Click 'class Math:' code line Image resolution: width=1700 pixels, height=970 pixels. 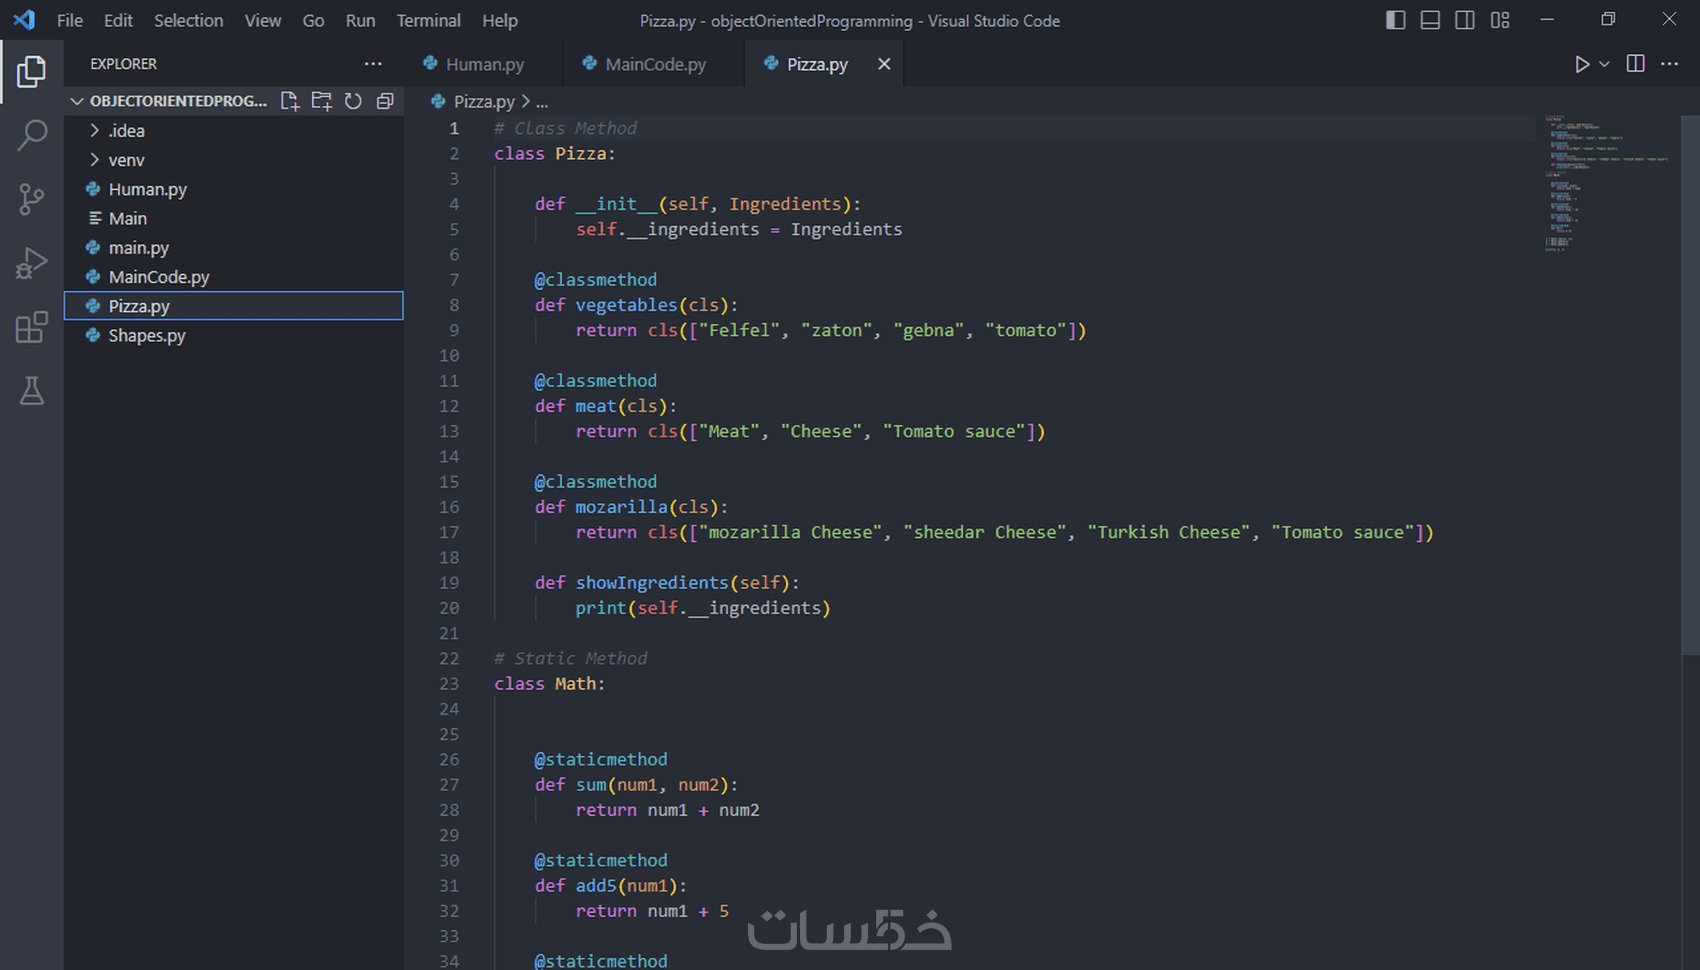pos(549,684)
